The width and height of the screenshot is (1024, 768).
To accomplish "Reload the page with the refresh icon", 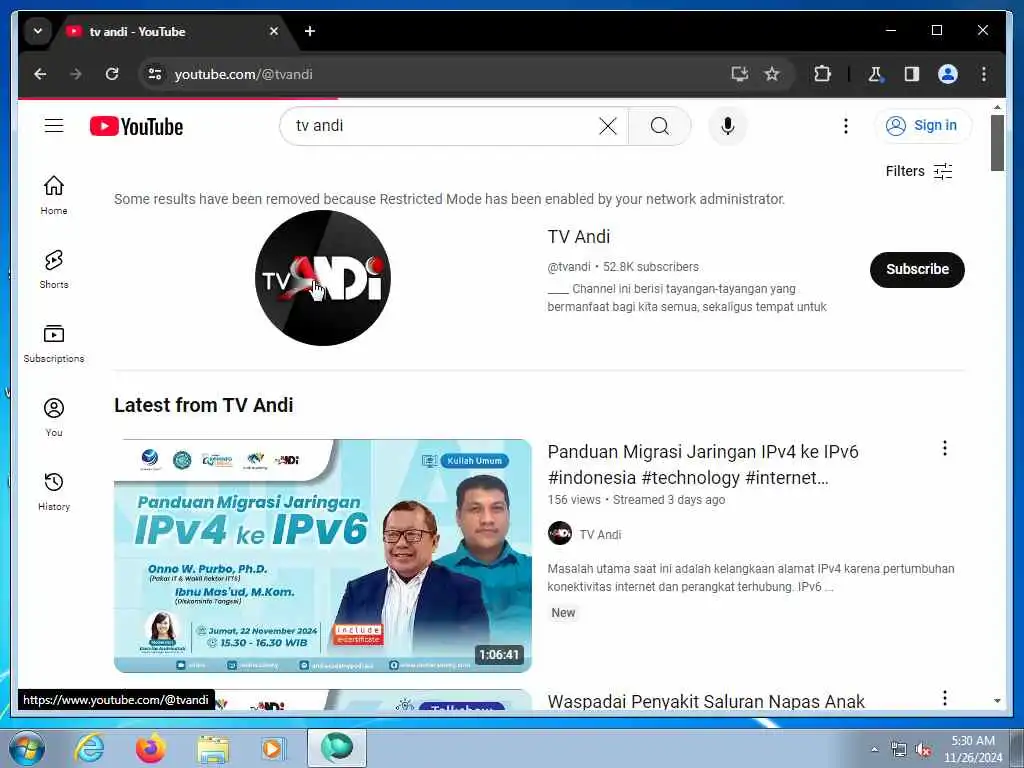I will (112, 74).
